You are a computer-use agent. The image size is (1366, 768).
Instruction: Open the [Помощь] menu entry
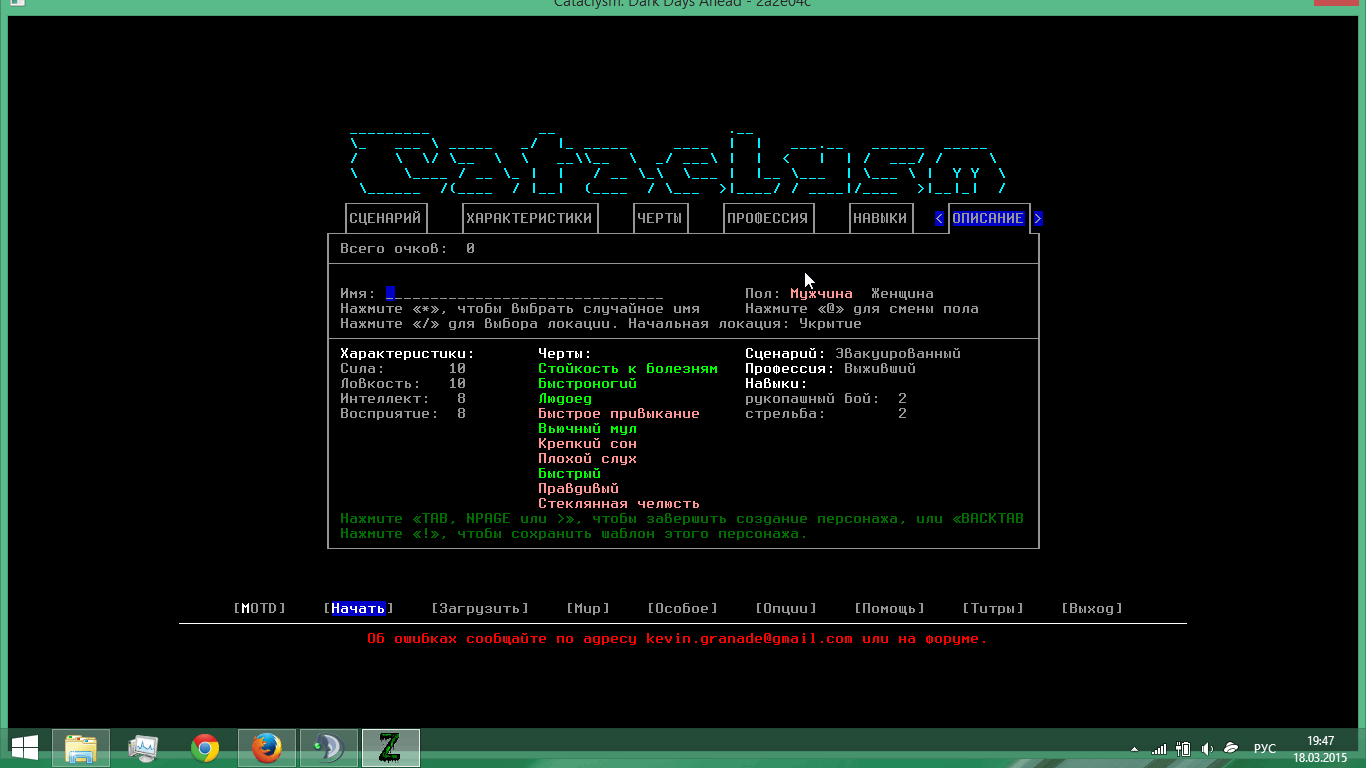[889, 608]
